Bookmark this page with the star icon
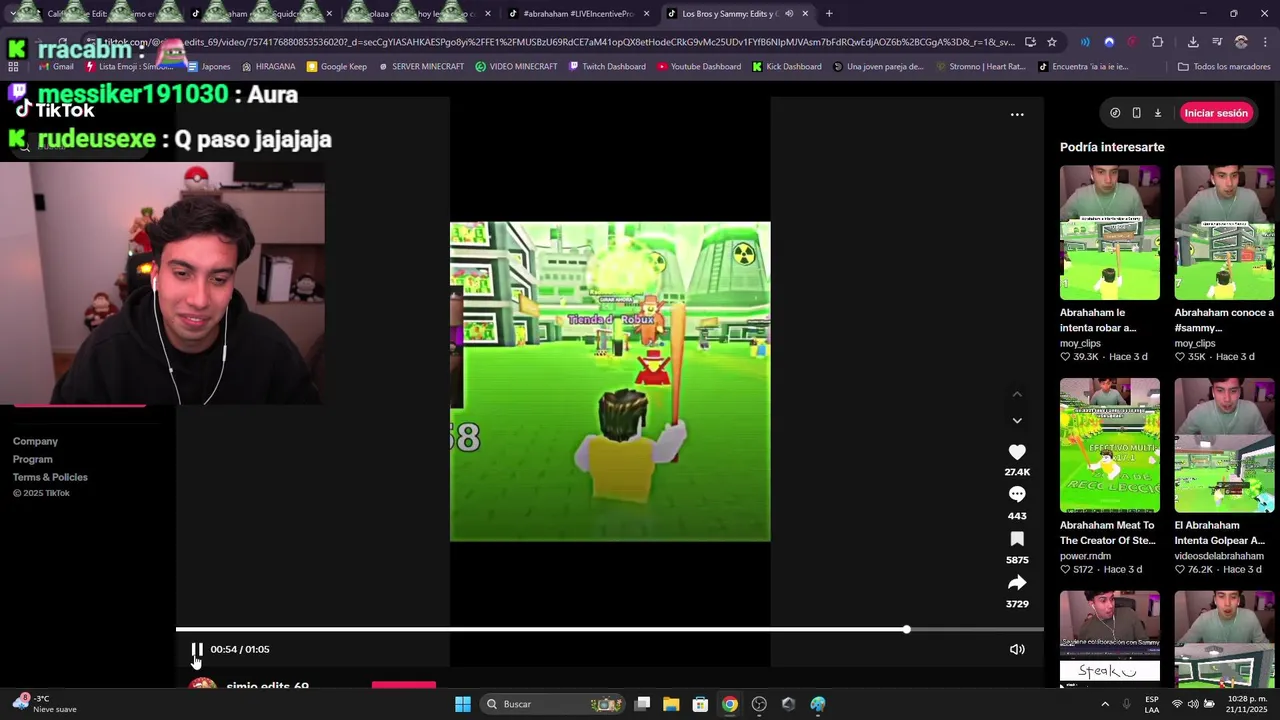This screenshot has width=1280, height=720. coord(1052,42)
